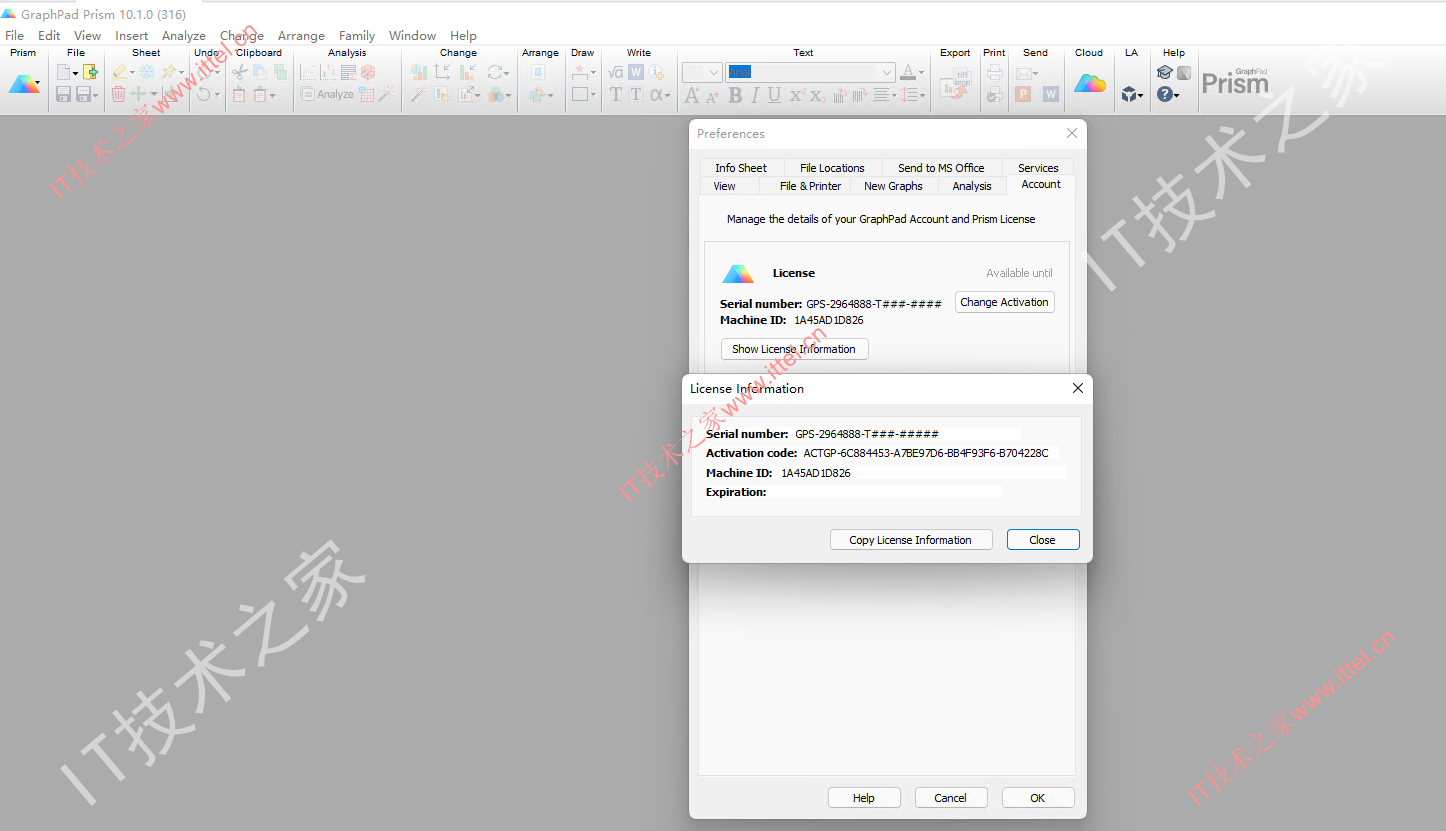Open the new file dropdown arrow
This screenshot has height=831, width=1446.
point(75,73)
